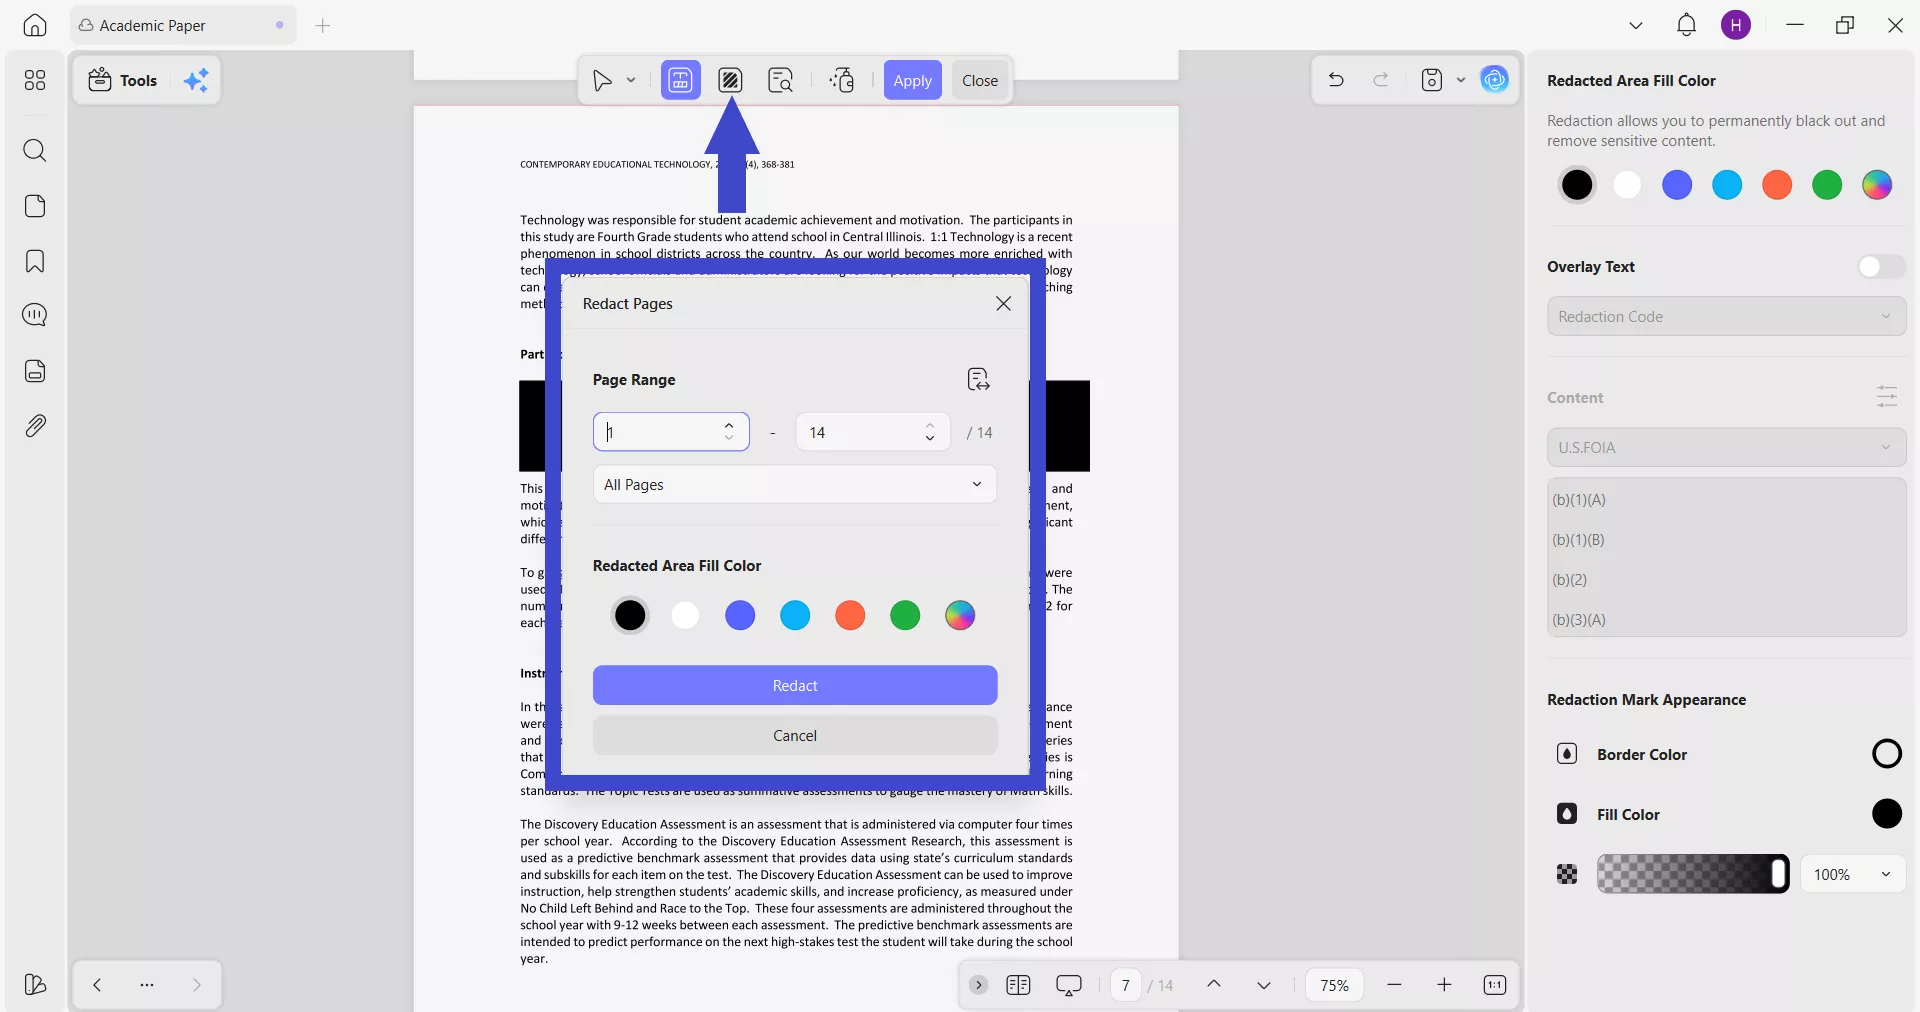Zoom in with the plus icon

tap(1444, 985)
